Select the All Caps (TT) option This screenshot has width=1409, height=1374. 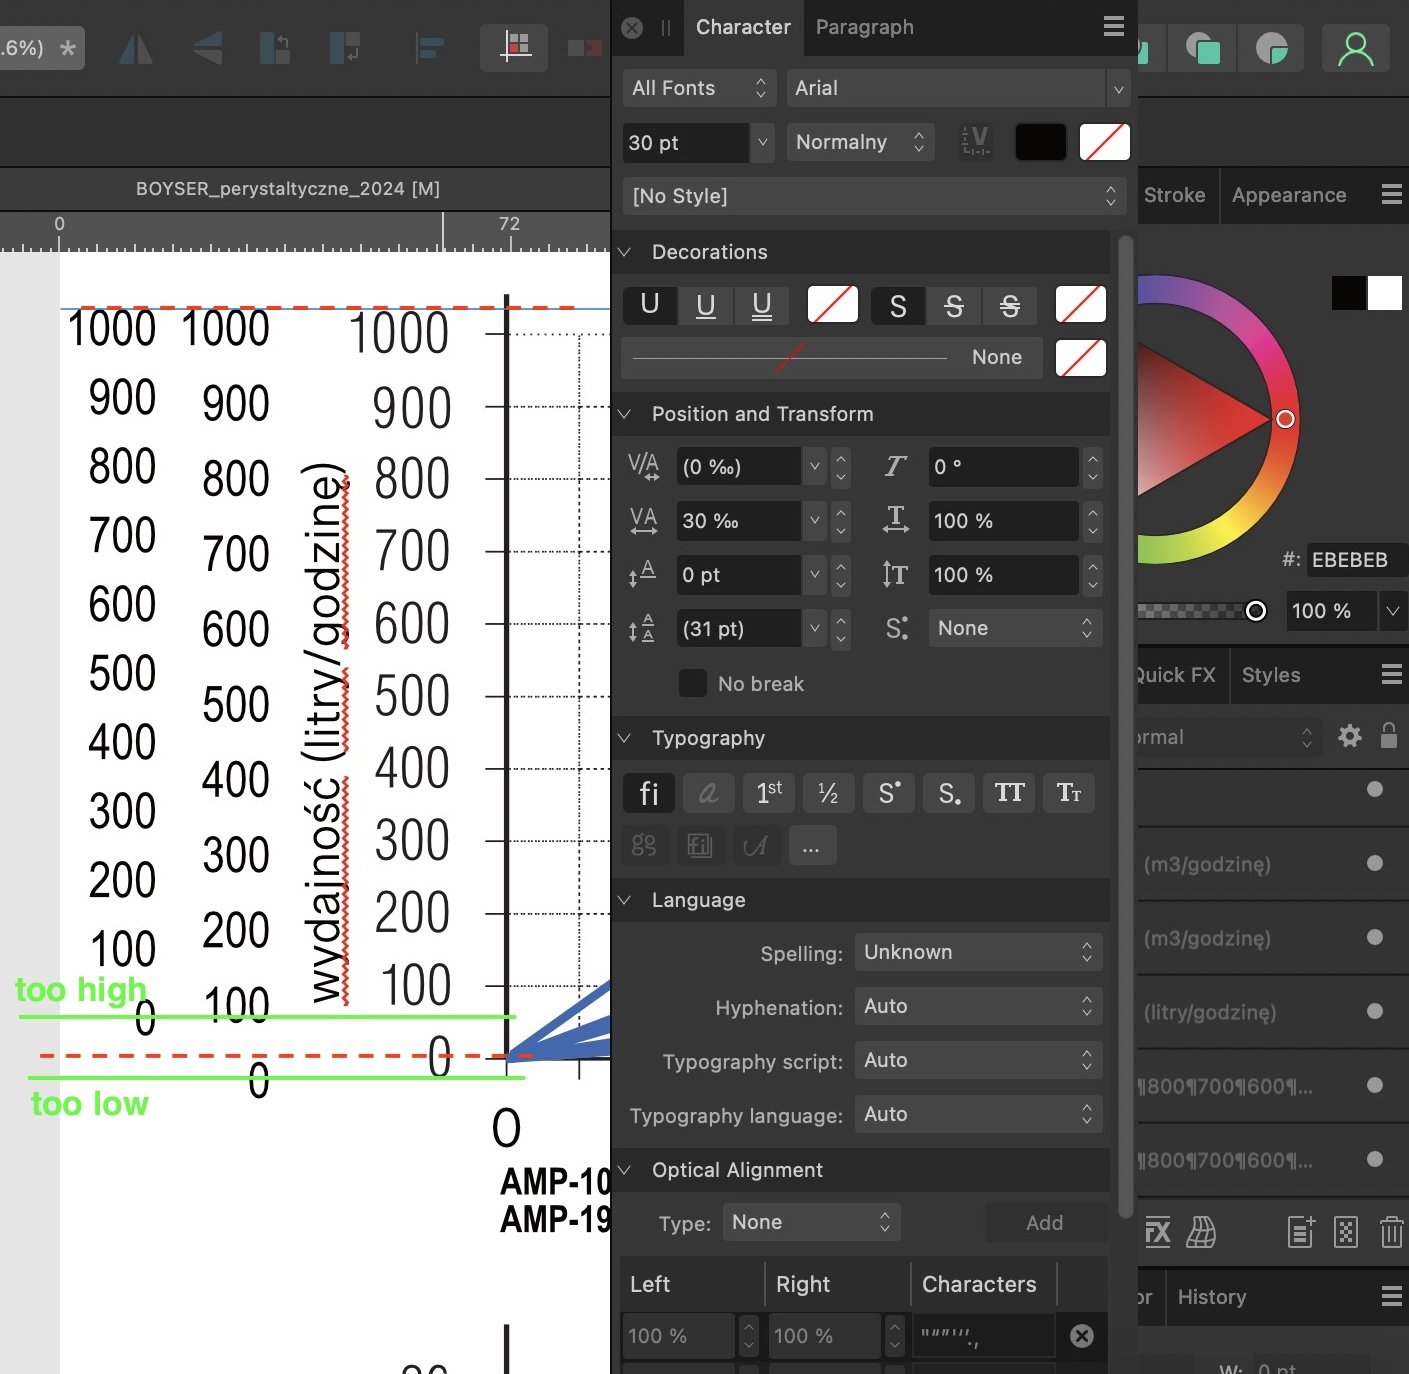click(x=1008, y=793)
